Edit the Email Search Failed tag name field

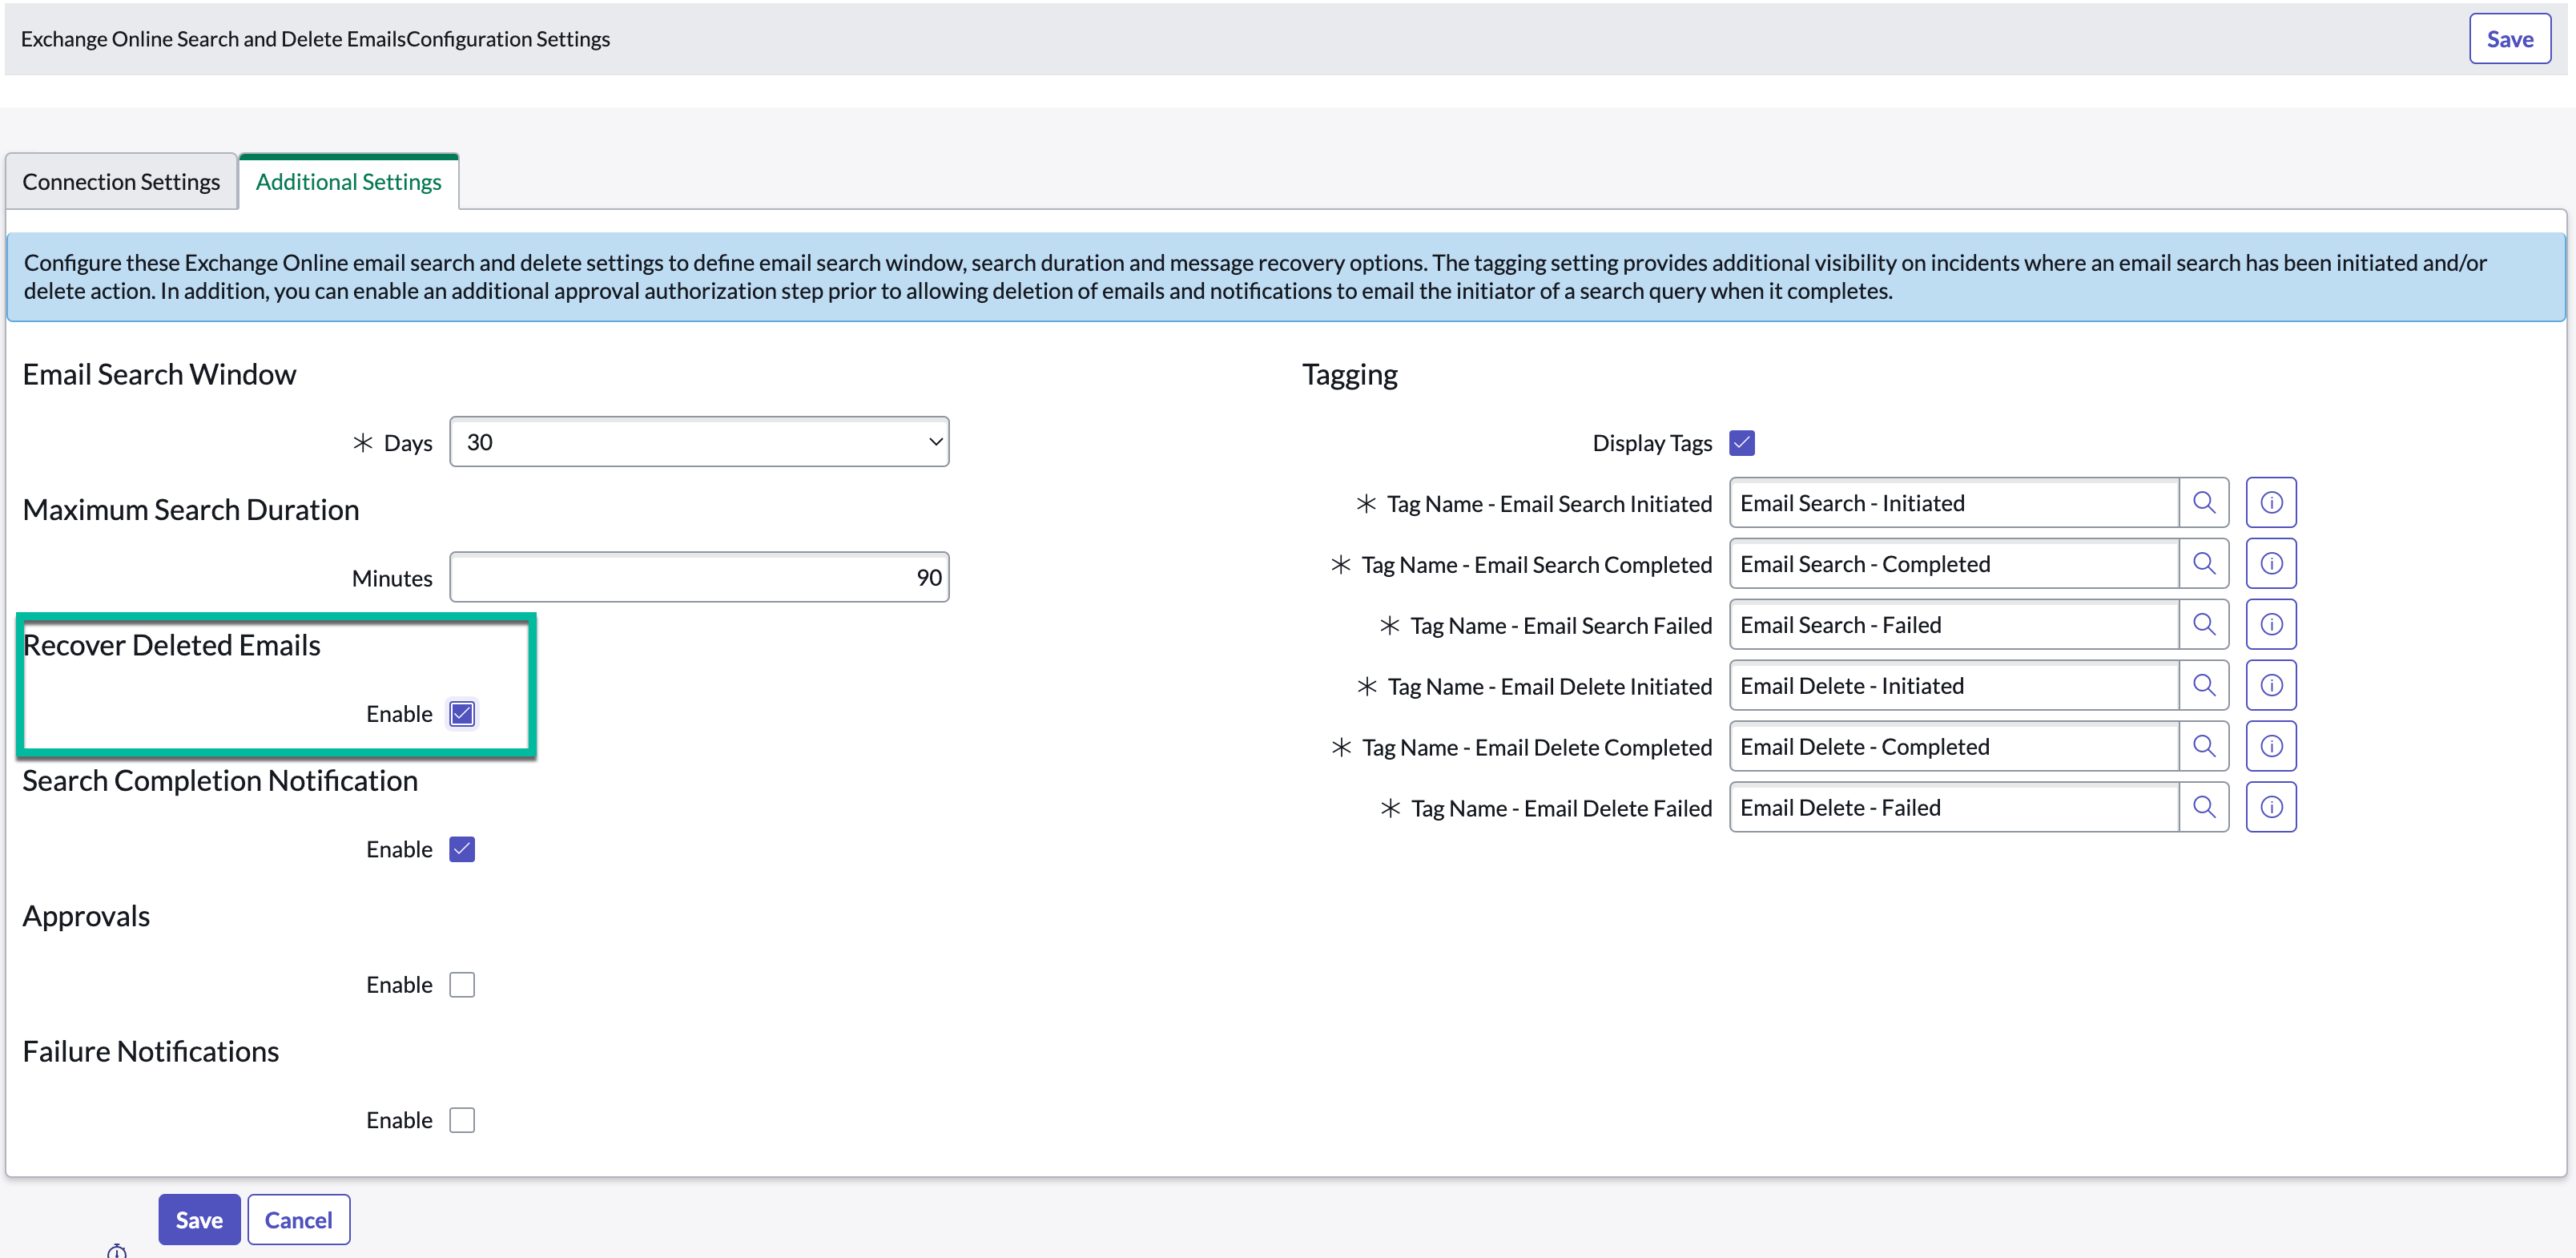tap(1954, 625)
